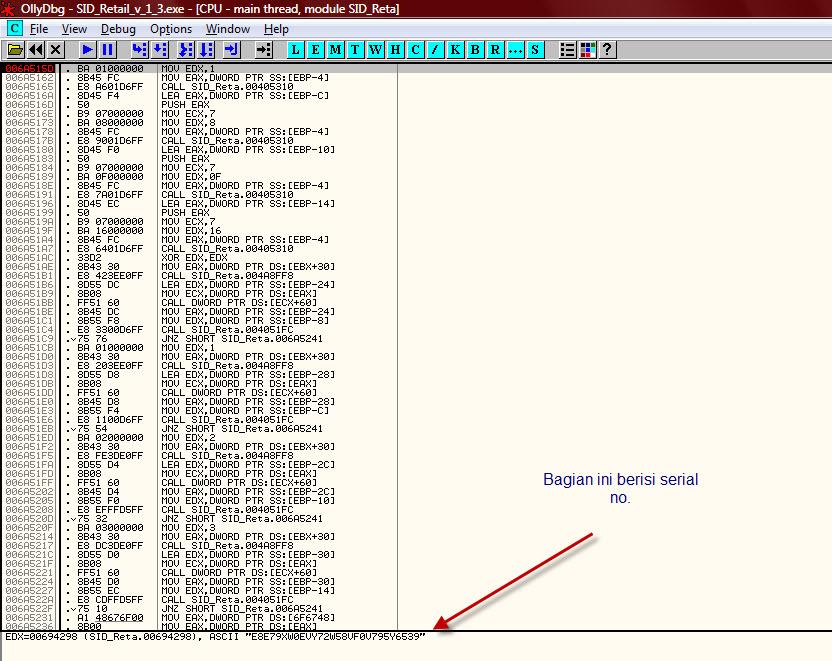This screenshot has width=832, height=661.
Task: Click the OllyDbg red bug title icon
Action: pyautogui.click(x=7, y=9)
